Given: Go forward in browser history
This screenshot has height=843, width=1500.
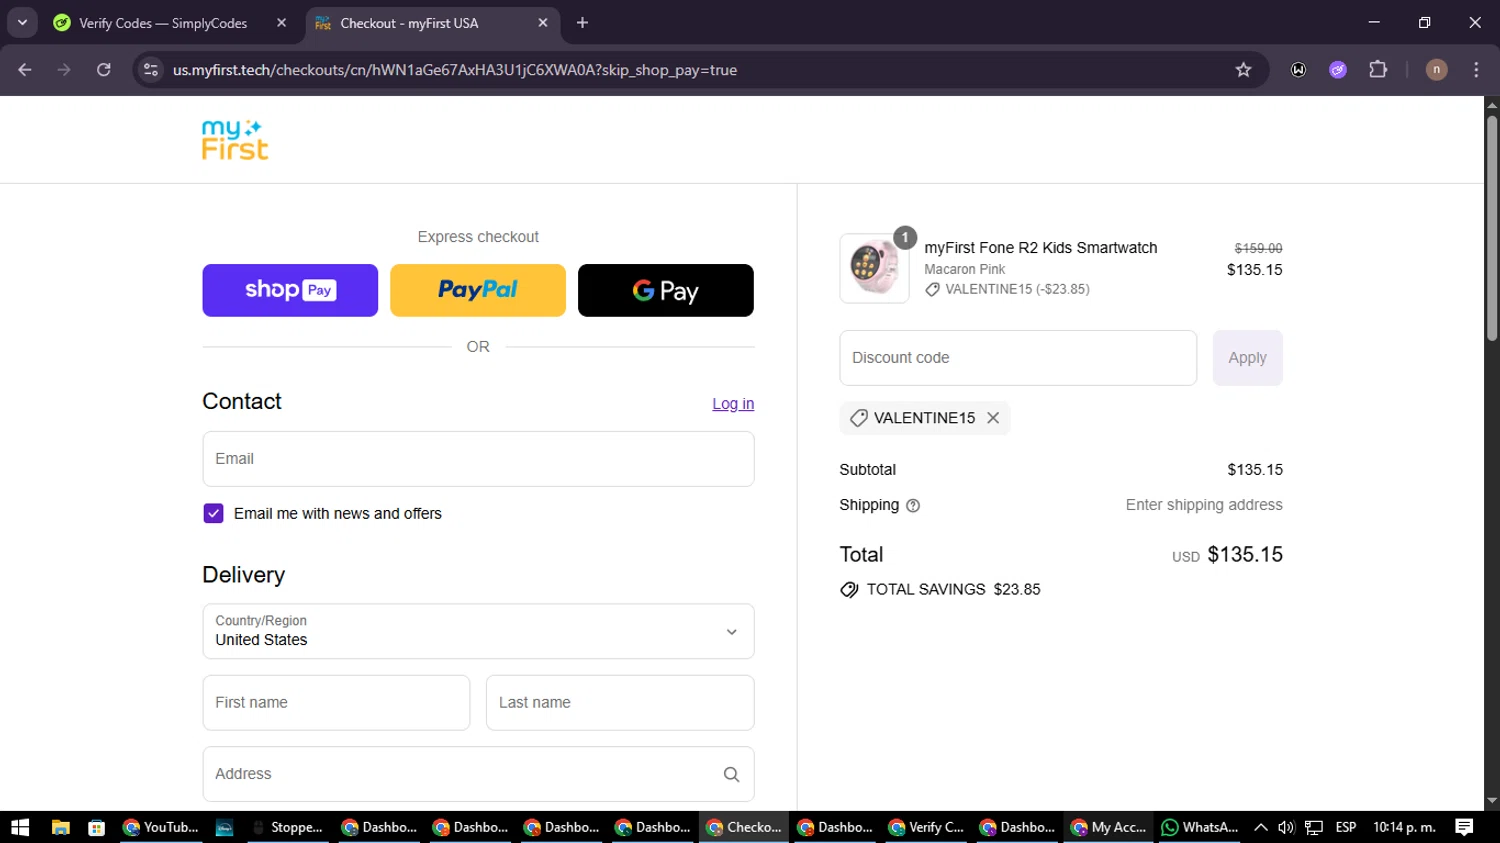Looking at the screenshot, I should 64,70.
